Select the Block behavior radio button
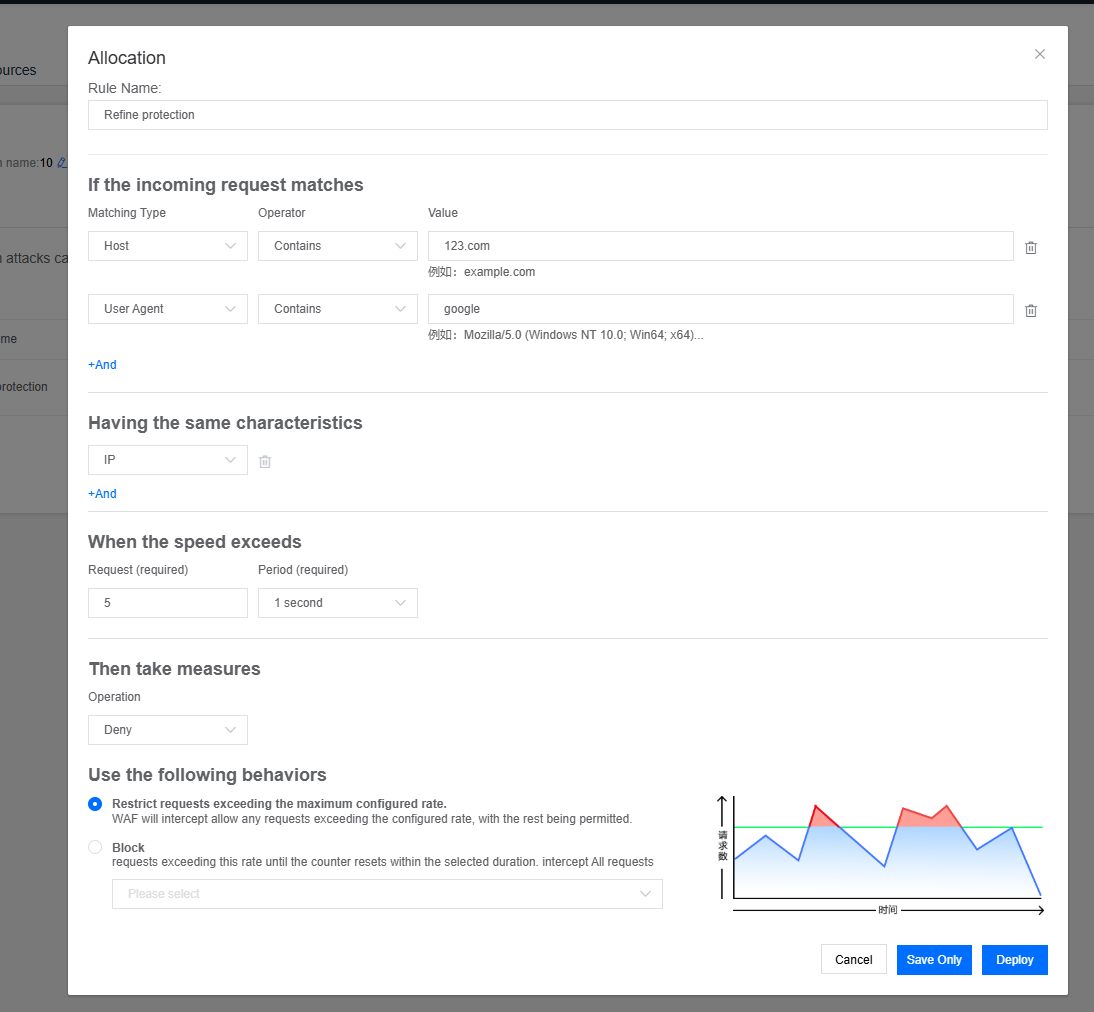The height and width of the screenshot is (1012, 1094). tap(95, 847)
